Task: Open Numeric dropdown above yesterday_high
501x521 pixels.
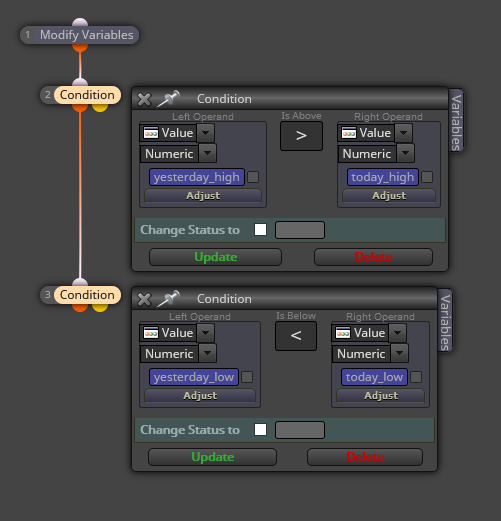Action: 207,153
